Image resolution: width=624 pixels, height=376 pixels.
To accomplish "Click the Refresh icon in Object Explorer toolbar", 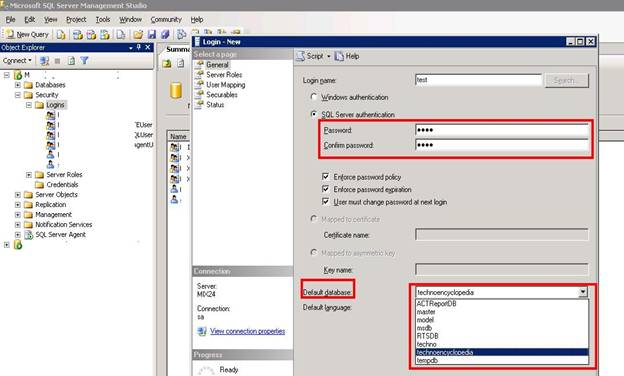I will click(x=71, y=60).
